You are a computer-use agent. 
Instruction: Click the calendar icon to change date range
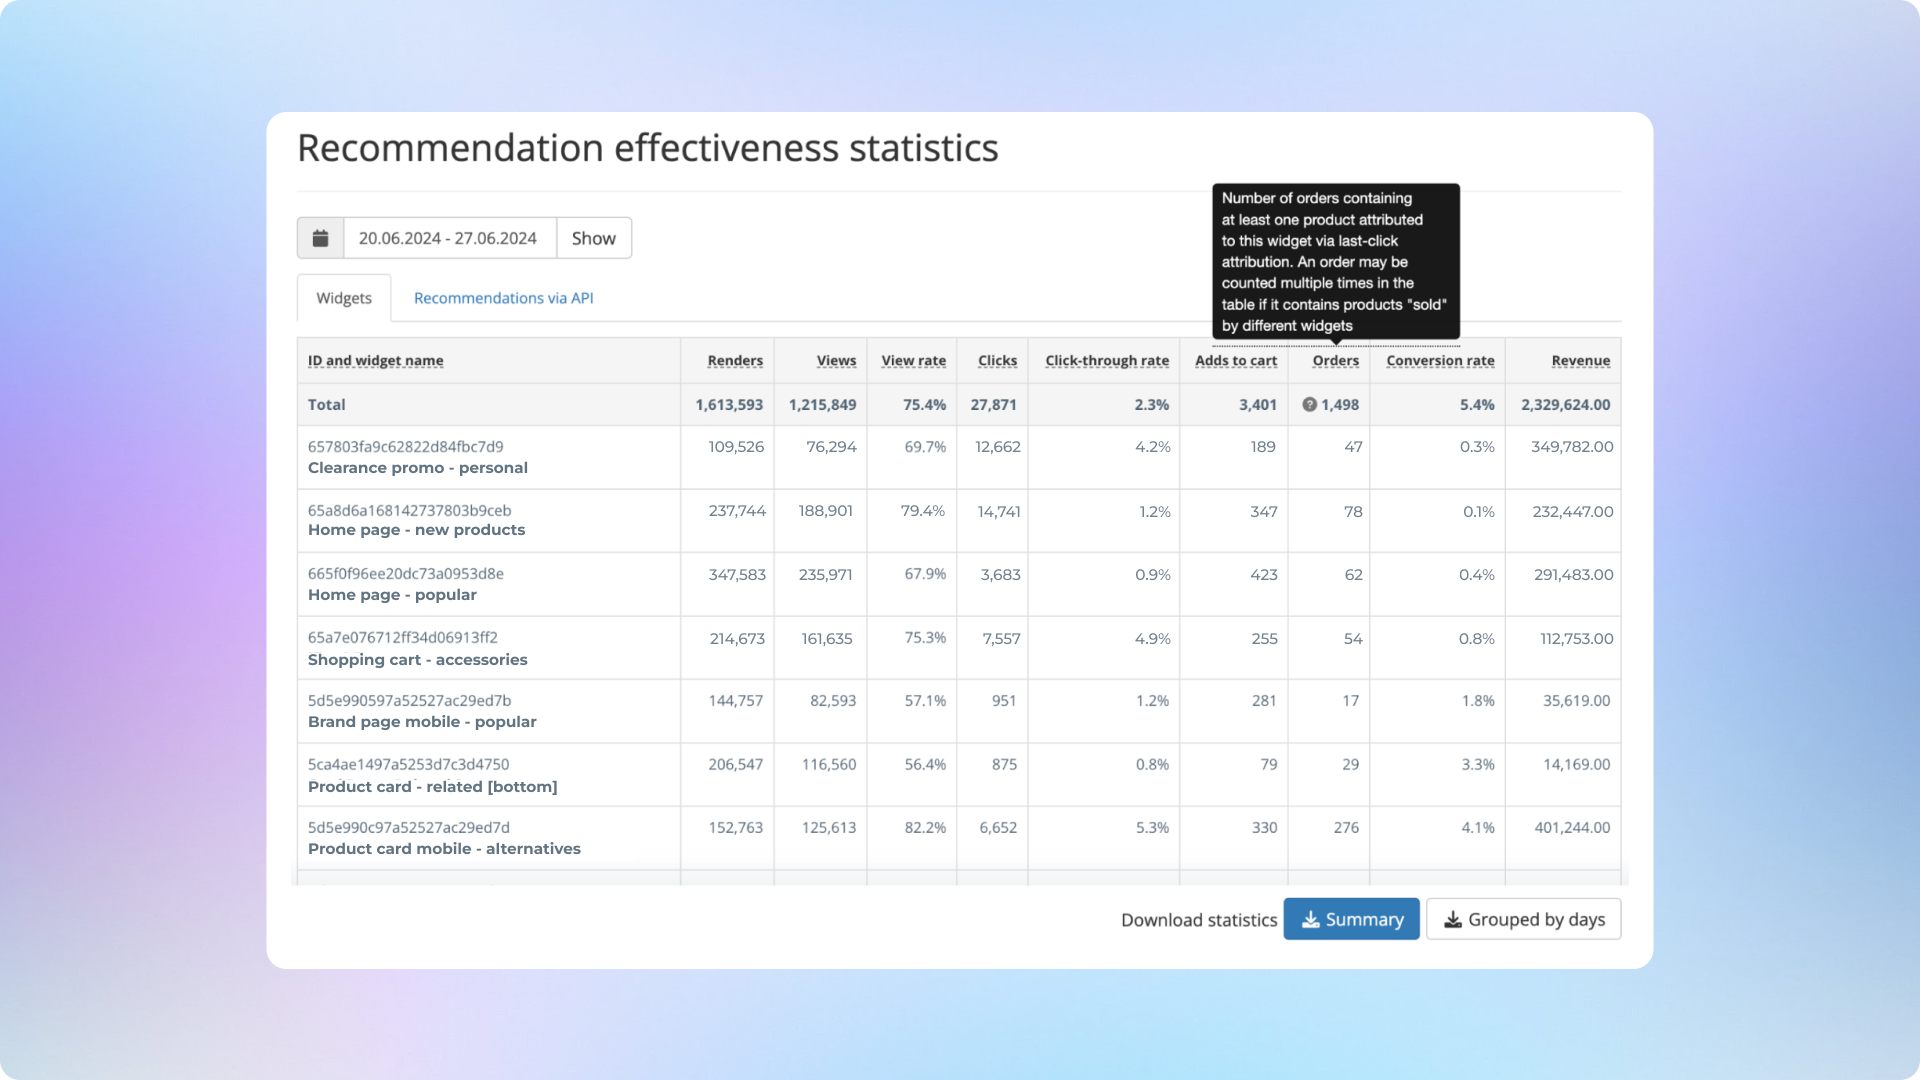tap(320, 237)
